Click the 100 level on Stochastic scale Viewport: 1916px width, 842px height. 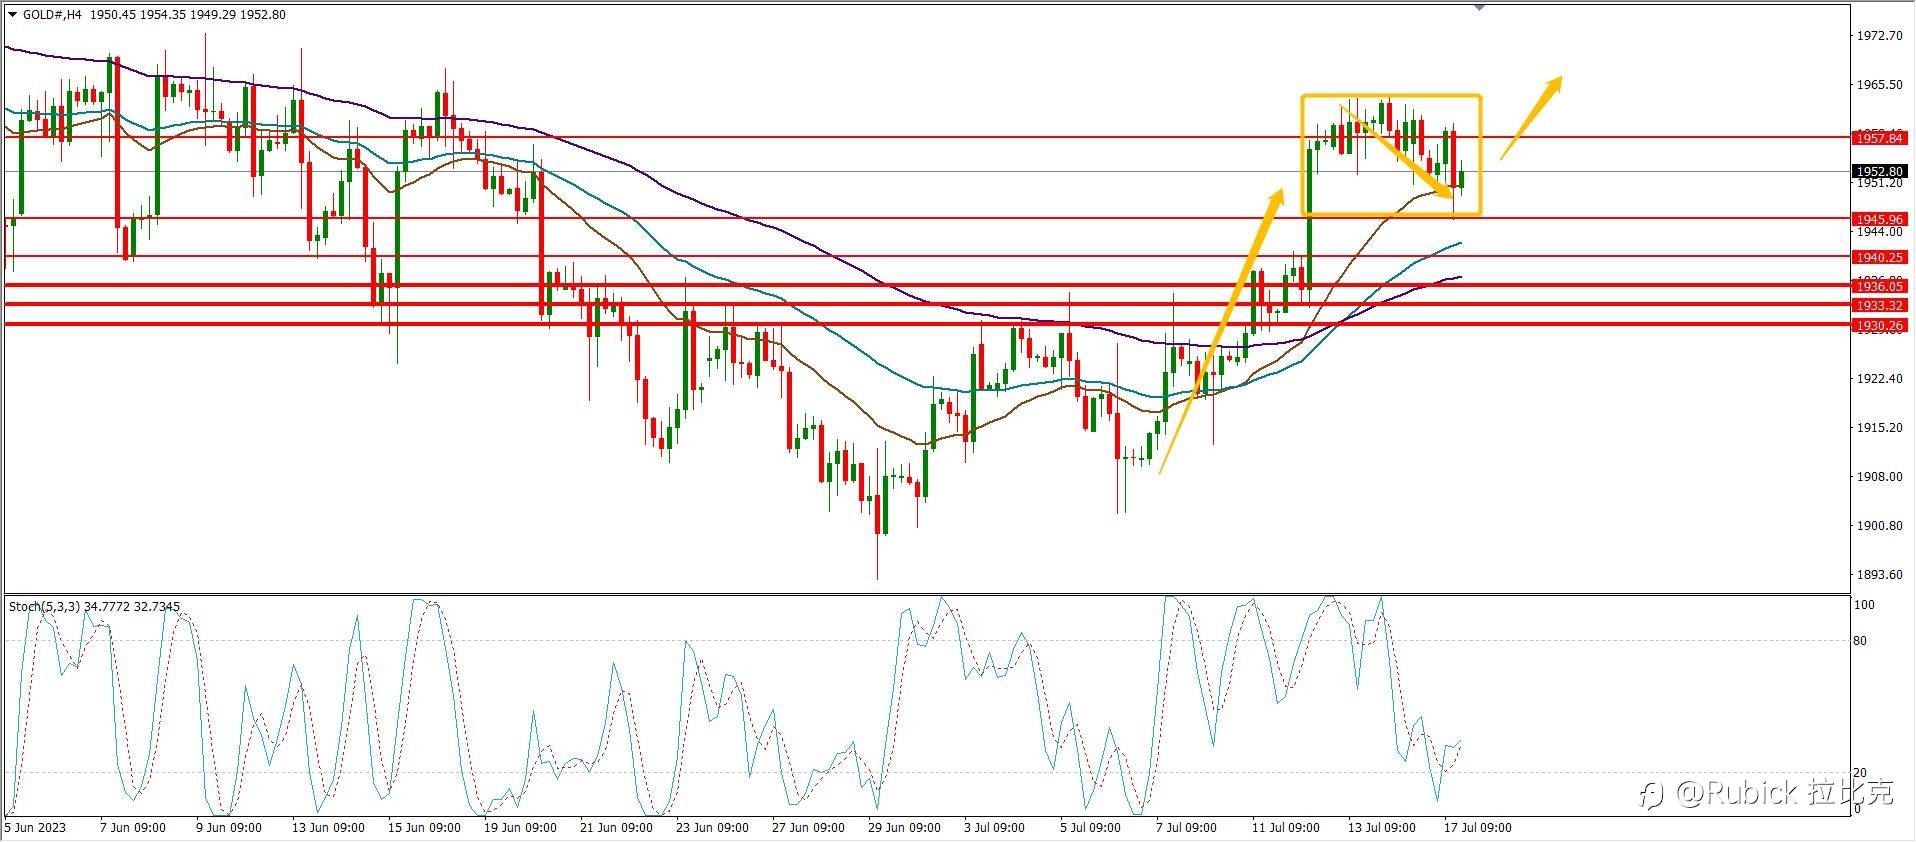[1864, 606]
